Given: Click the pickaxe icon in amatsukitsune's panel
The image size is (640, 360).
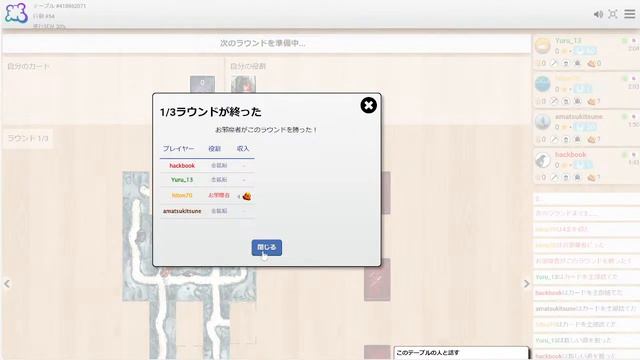Looking at the screenshot, I should click(554, 139).
